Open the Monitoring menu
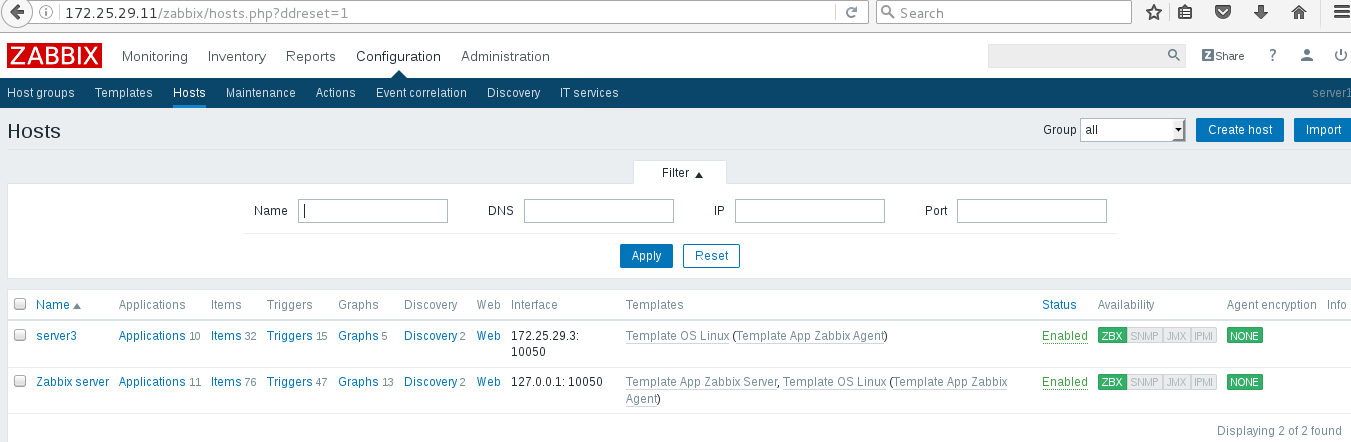Viewport: 1351px width, 442px height. point(155,56)
